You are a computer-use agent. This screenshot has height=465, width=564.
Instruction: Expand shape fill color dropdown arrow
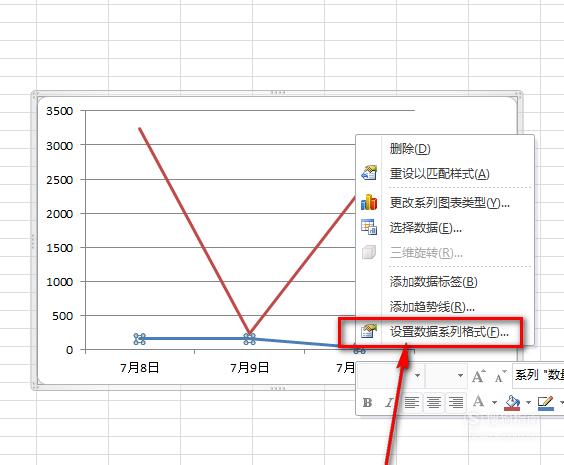pyautogui.click(x=528, y=402)
